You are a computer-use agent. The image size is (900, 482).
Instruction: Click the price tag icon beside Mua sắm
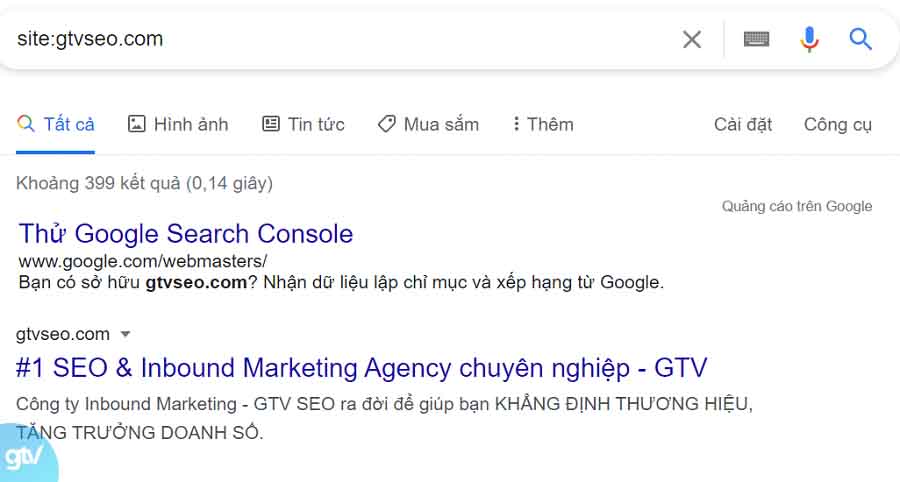click(x=386, y=124)
